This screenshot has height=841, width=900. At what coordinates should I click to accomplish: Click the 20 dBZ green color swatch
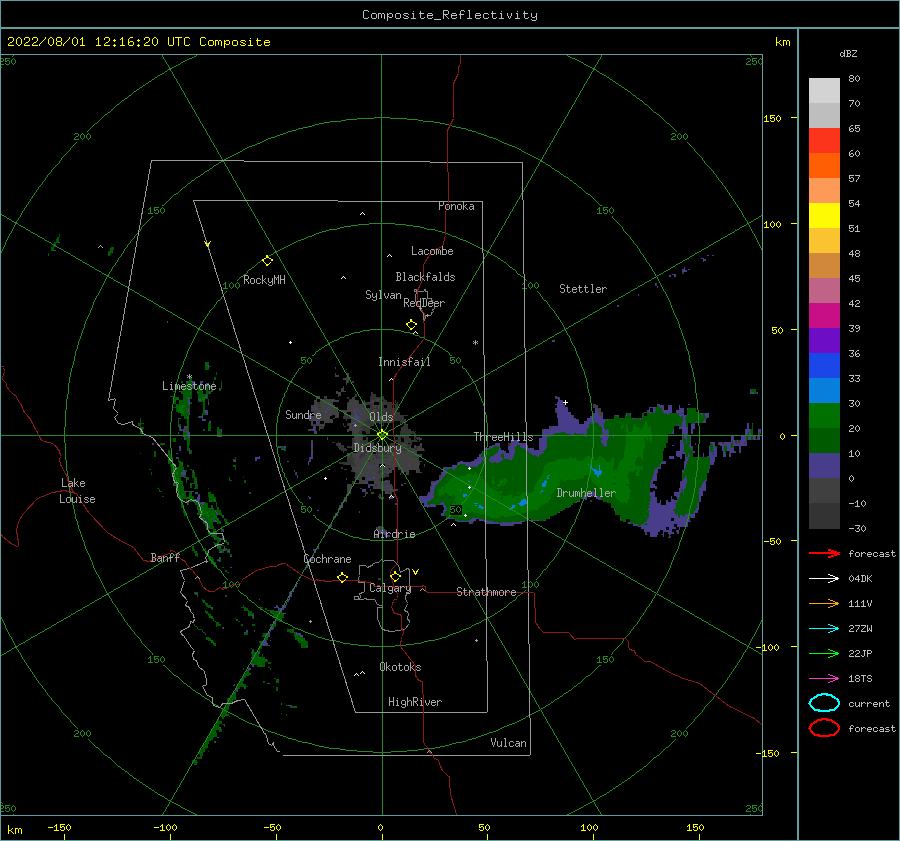tap(824, 416)
